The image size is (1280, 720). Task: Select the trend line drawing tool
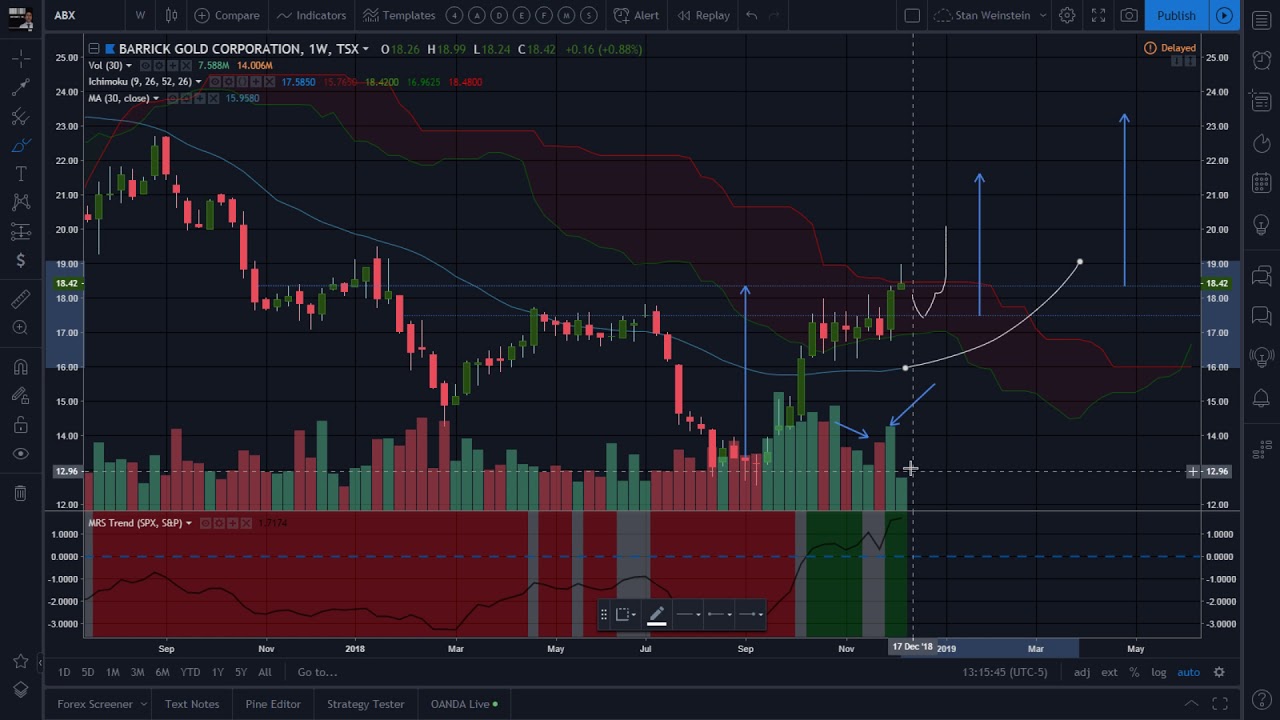click(x=20, y=89)
